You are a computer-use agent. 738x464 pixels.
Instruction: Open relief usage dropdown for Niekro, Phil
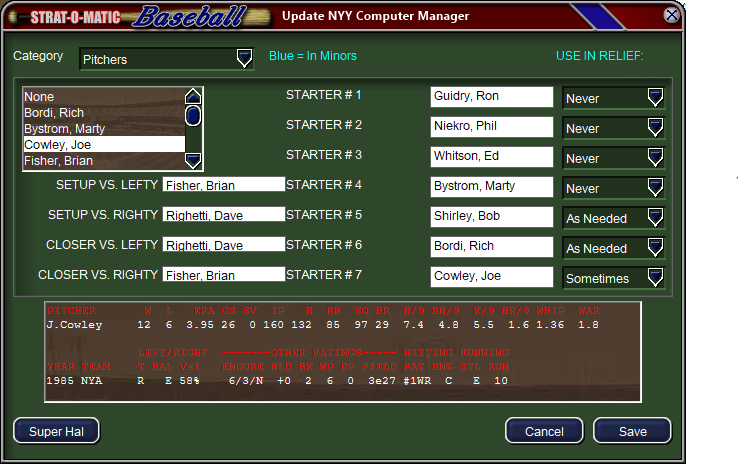pos(614,128)
